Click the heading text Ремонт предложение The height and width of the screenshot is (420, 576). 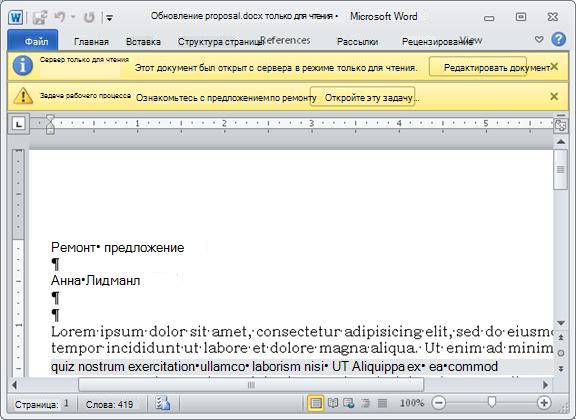tap(118, 247)
